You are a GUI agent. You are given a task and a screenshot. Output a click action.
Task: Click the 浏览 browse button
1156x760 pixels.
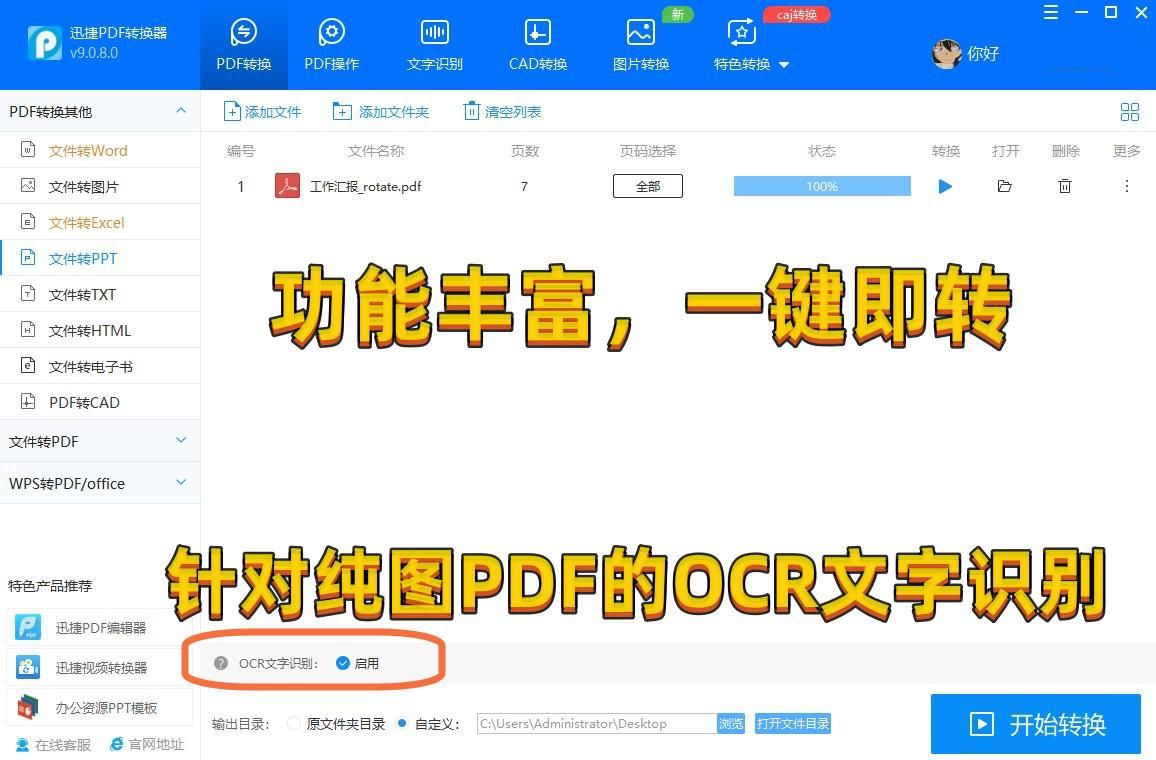pyautogui.click(x=731, y=723)
